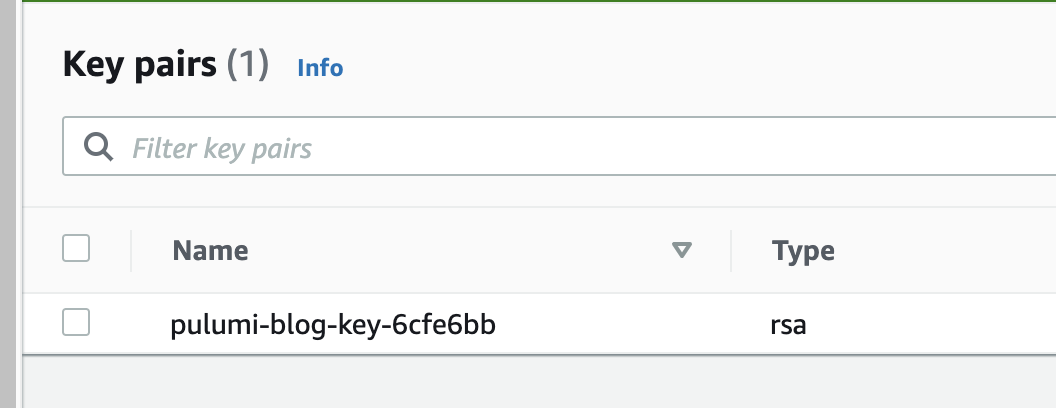Click the gray strip on the left edge

point(10,200)
